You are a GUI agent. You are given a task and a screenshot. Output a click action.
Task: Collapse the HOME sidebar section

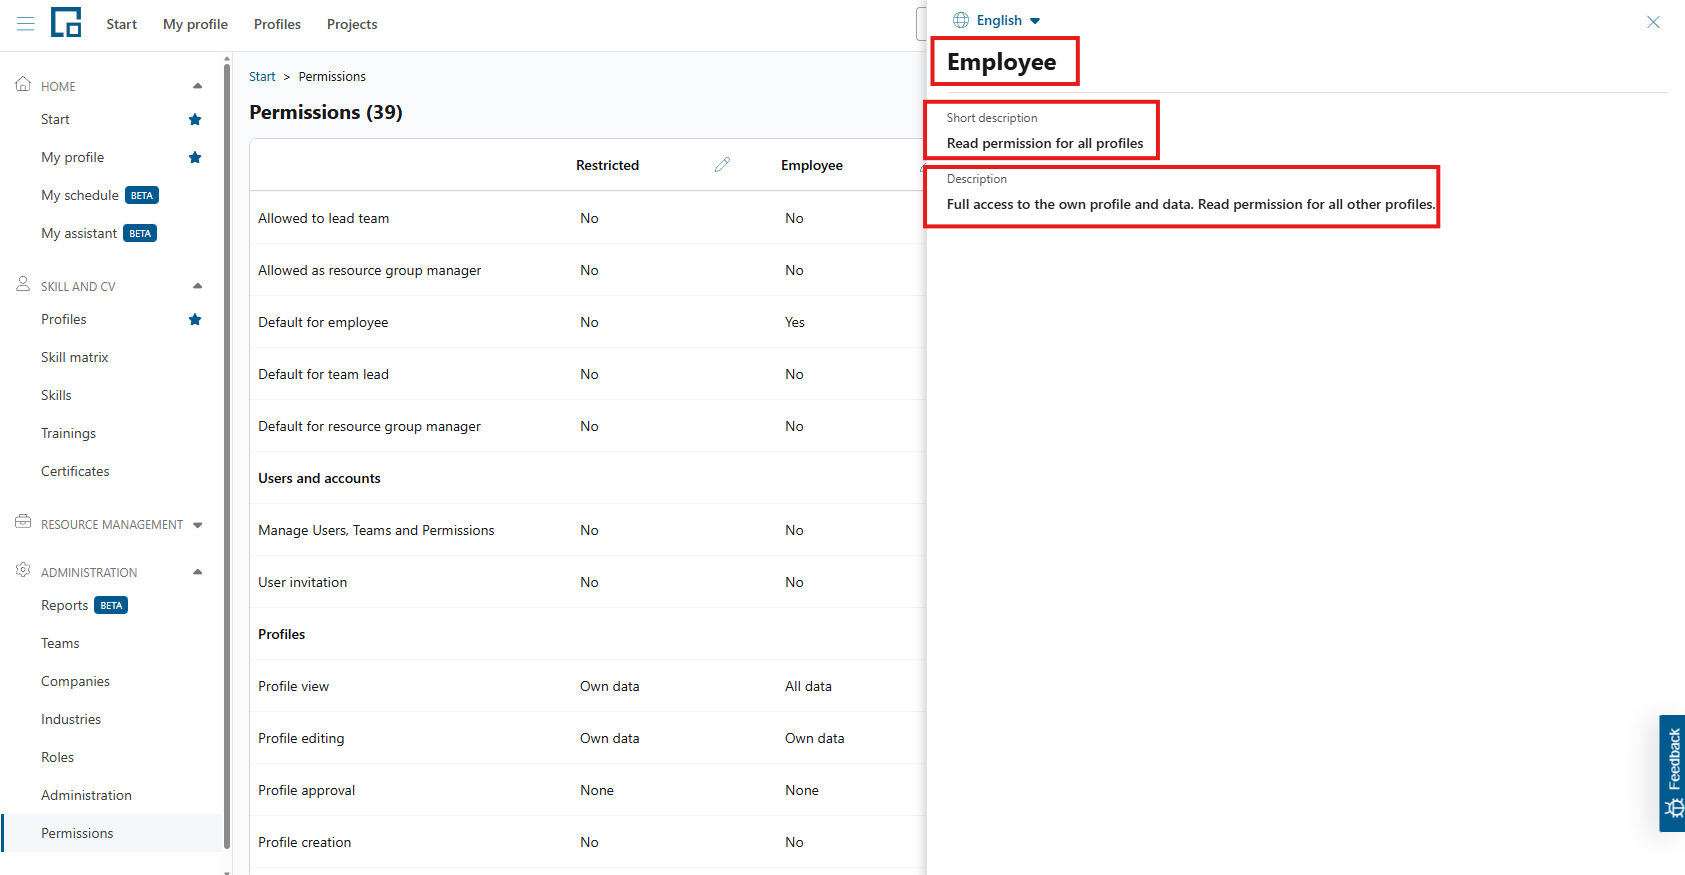(197, 87)
